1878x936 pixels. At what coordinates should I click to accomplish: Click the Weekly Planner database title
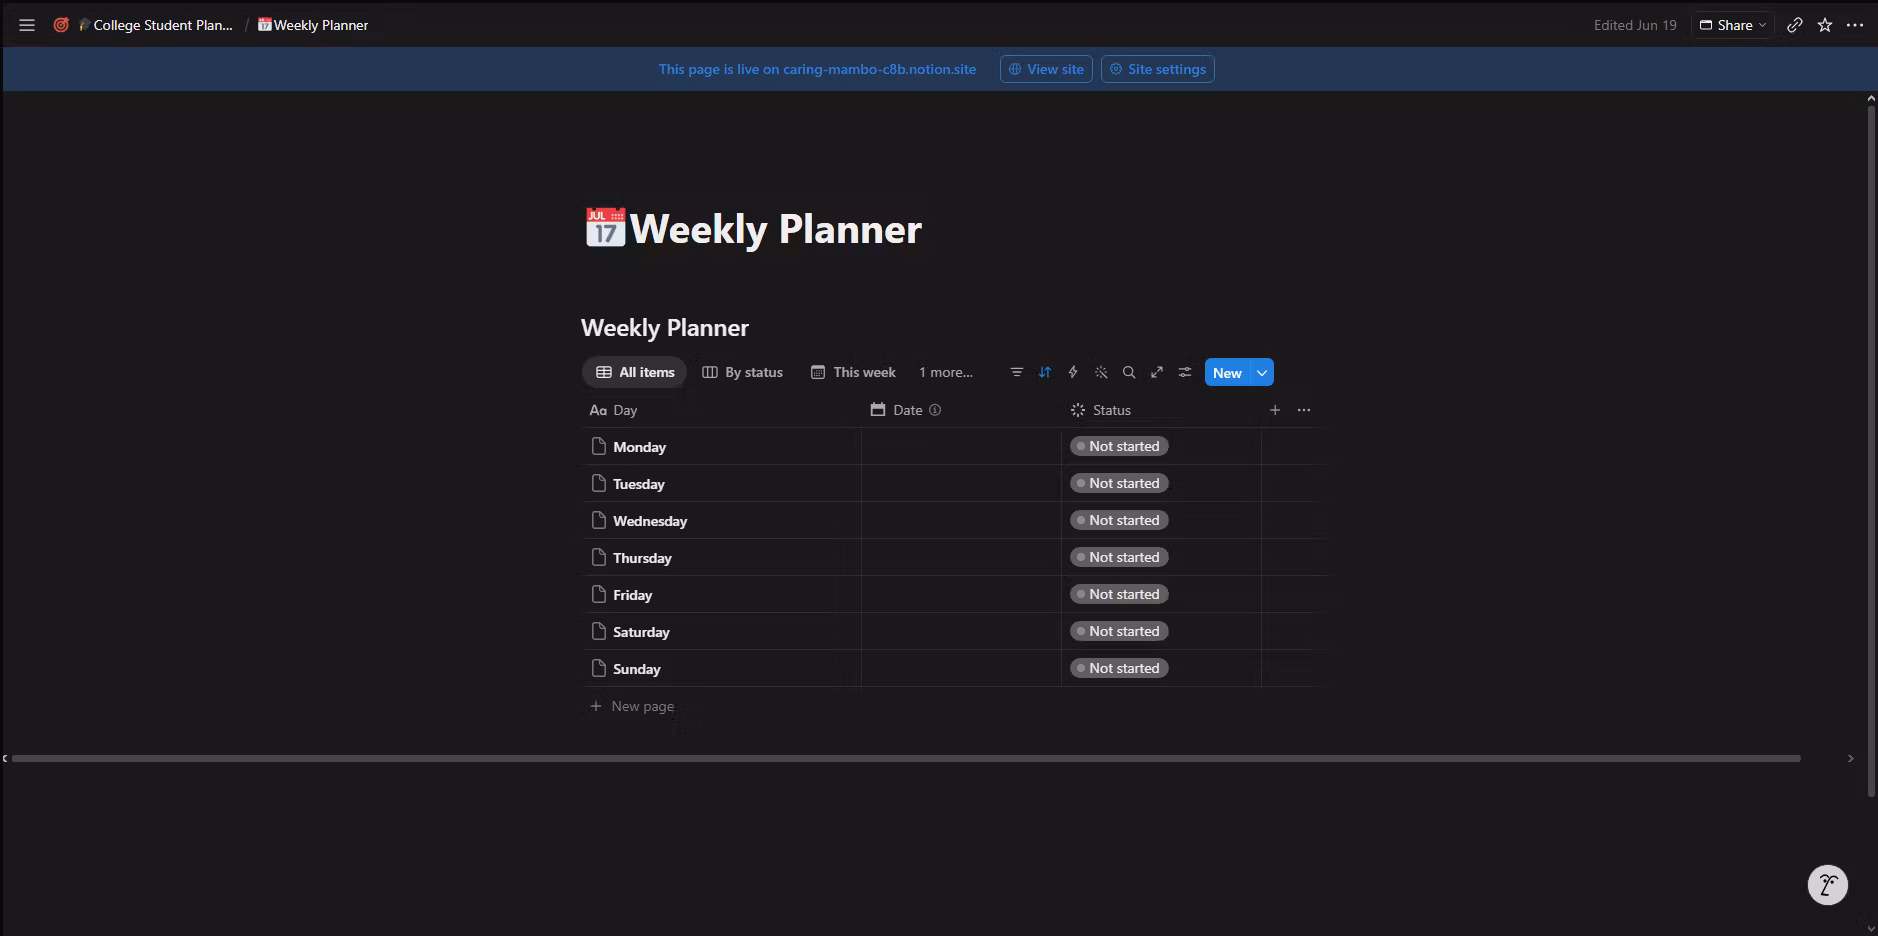(x=665, y=328)
